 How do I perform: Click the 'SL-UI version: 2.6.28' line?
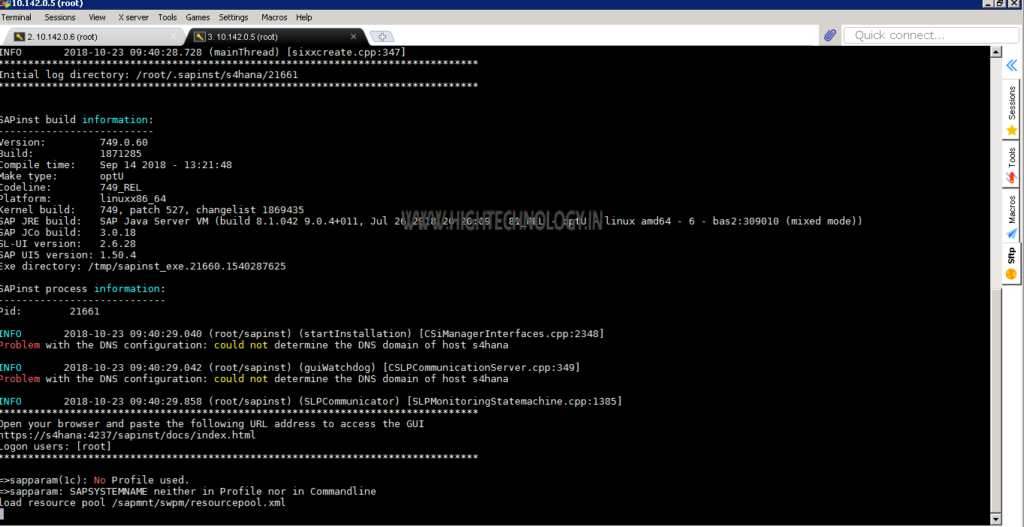tap(68, 244)
